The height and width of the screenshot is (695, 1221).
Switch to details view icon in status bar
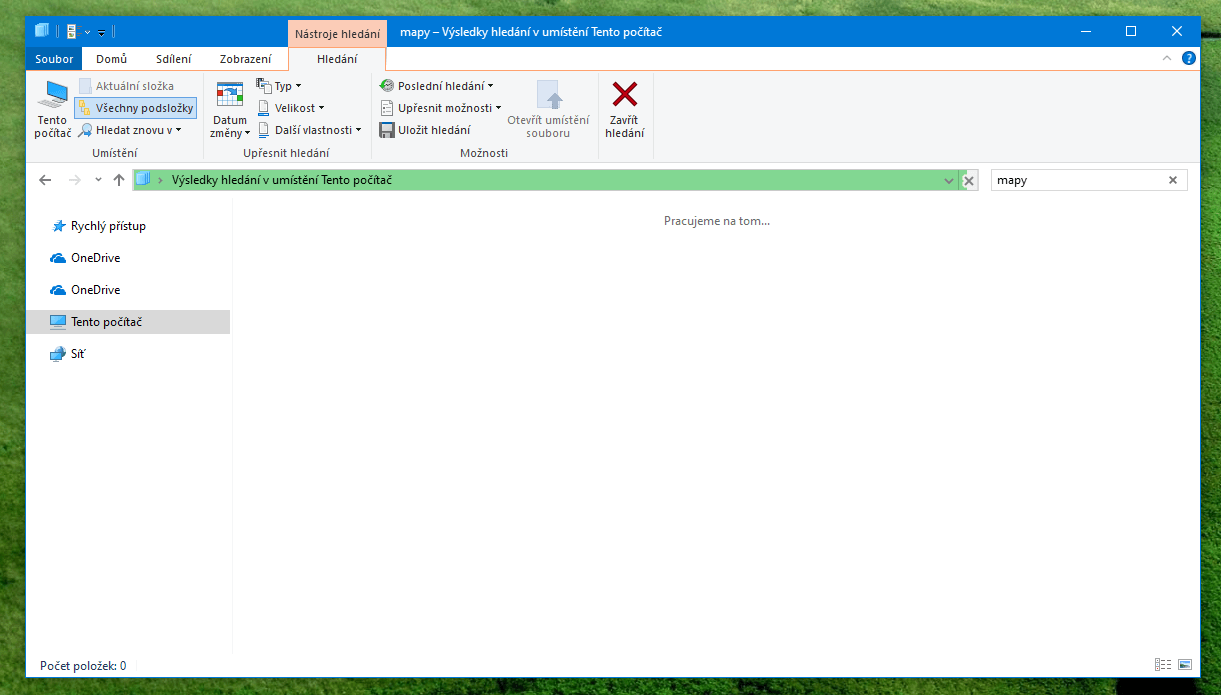(x=1163, y=665)
